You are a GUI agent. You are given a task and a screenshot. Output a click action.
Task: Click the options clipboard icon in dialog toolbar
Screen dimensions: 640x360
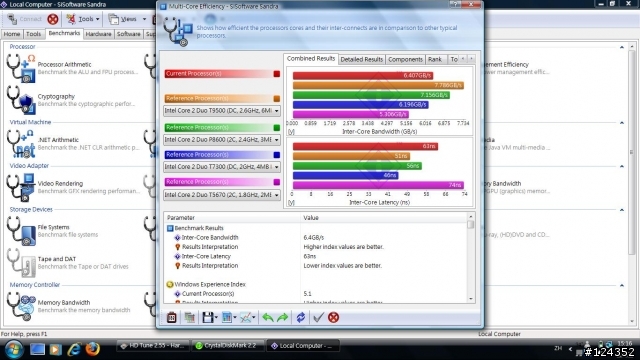click(x=171, y=318)
